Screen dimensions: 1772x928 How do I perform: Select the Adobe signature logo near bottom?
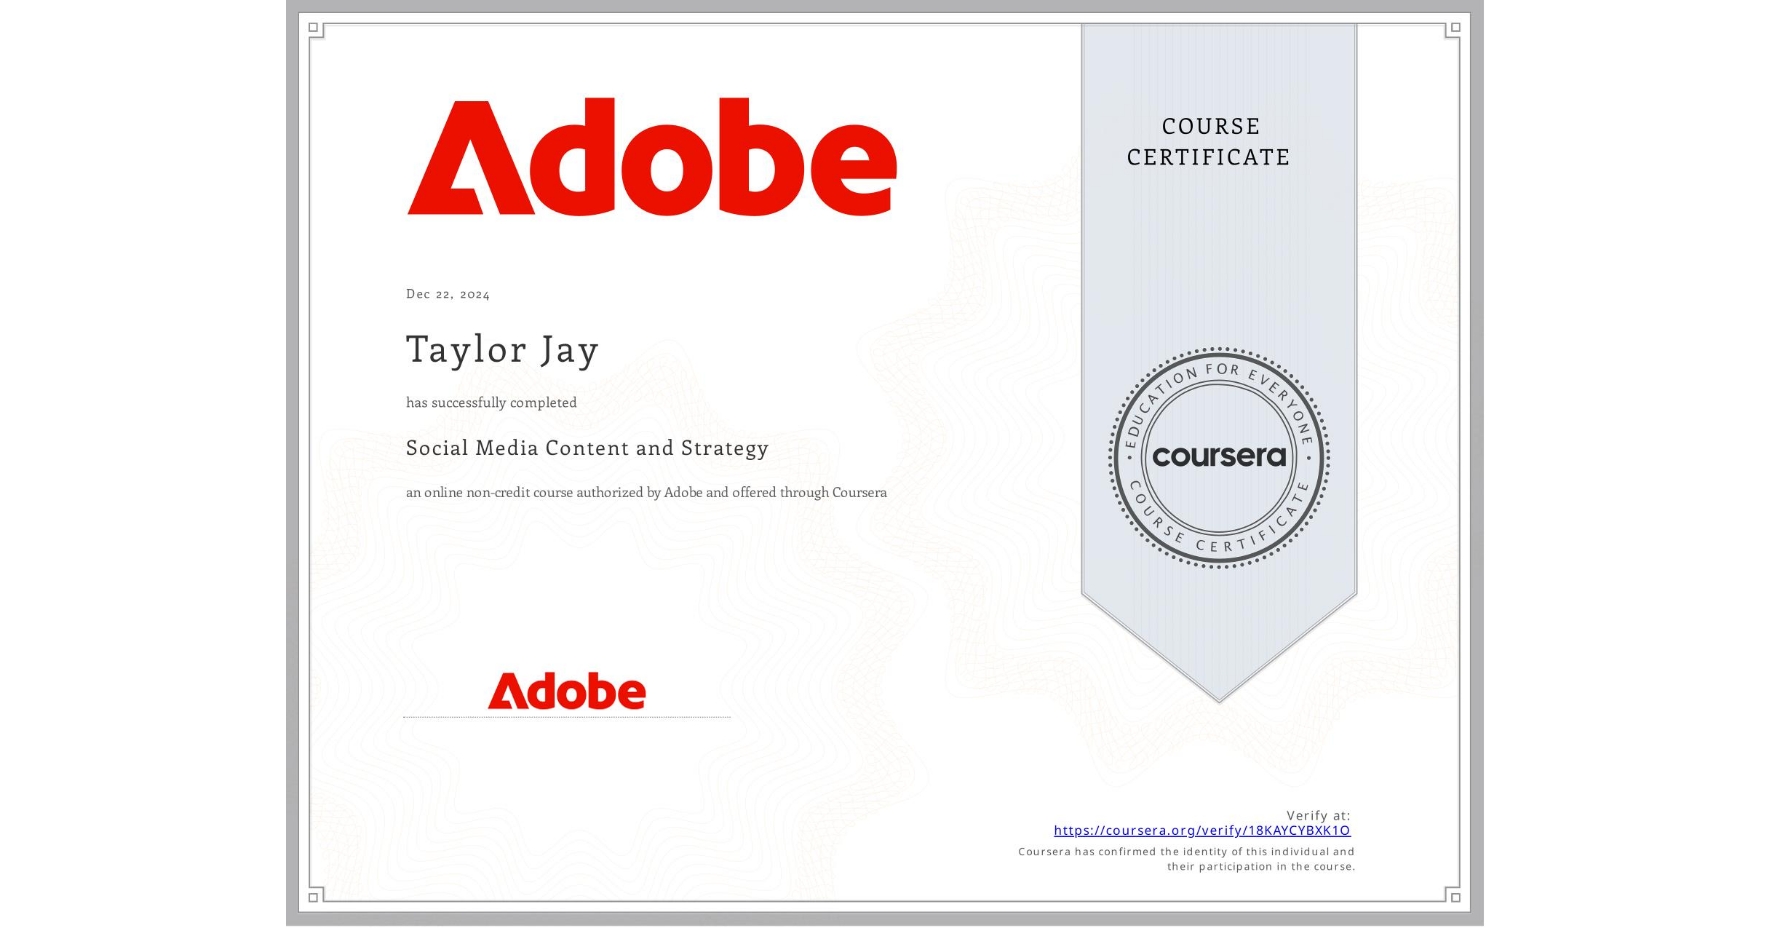(567, 690)
